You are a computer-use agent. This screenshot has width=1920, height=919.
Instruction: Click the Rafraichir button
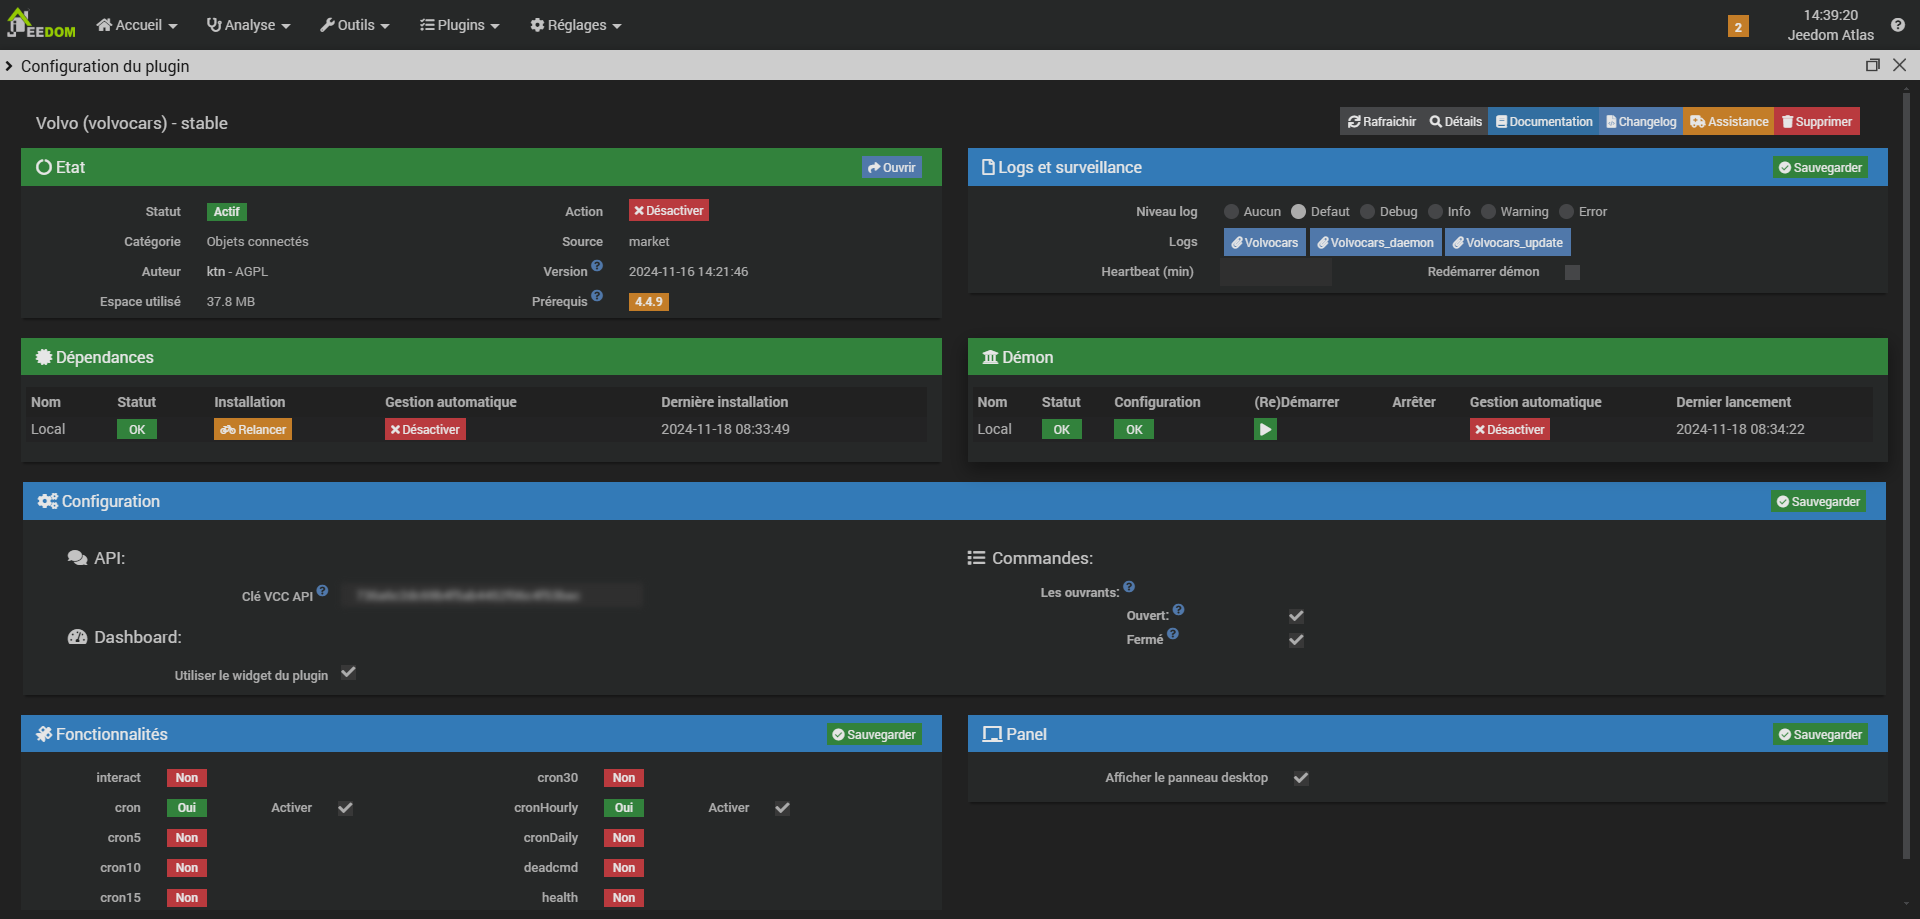[1382, 122]
